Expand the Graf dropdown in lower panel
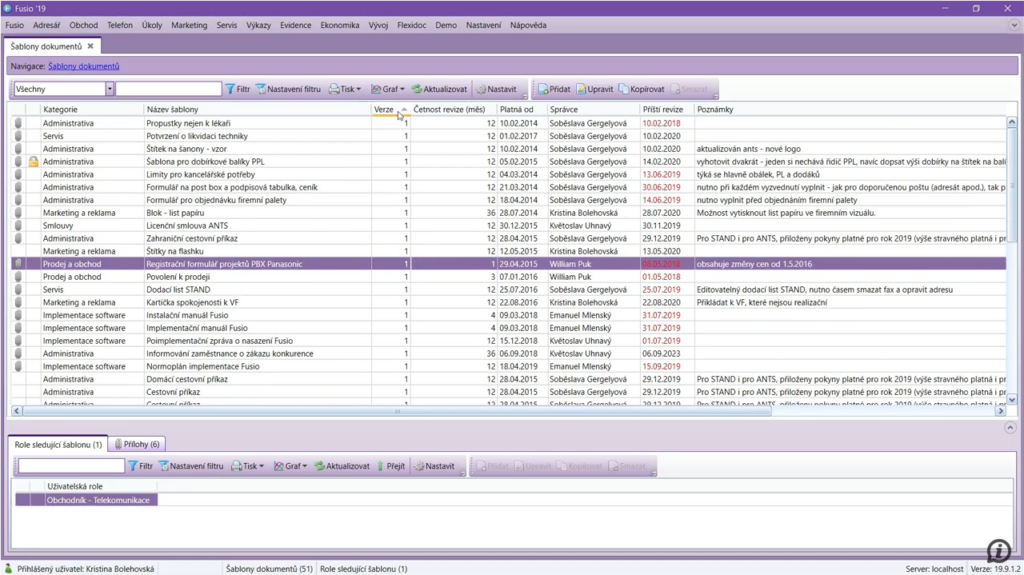1024x575 pixels. [305, 466]
